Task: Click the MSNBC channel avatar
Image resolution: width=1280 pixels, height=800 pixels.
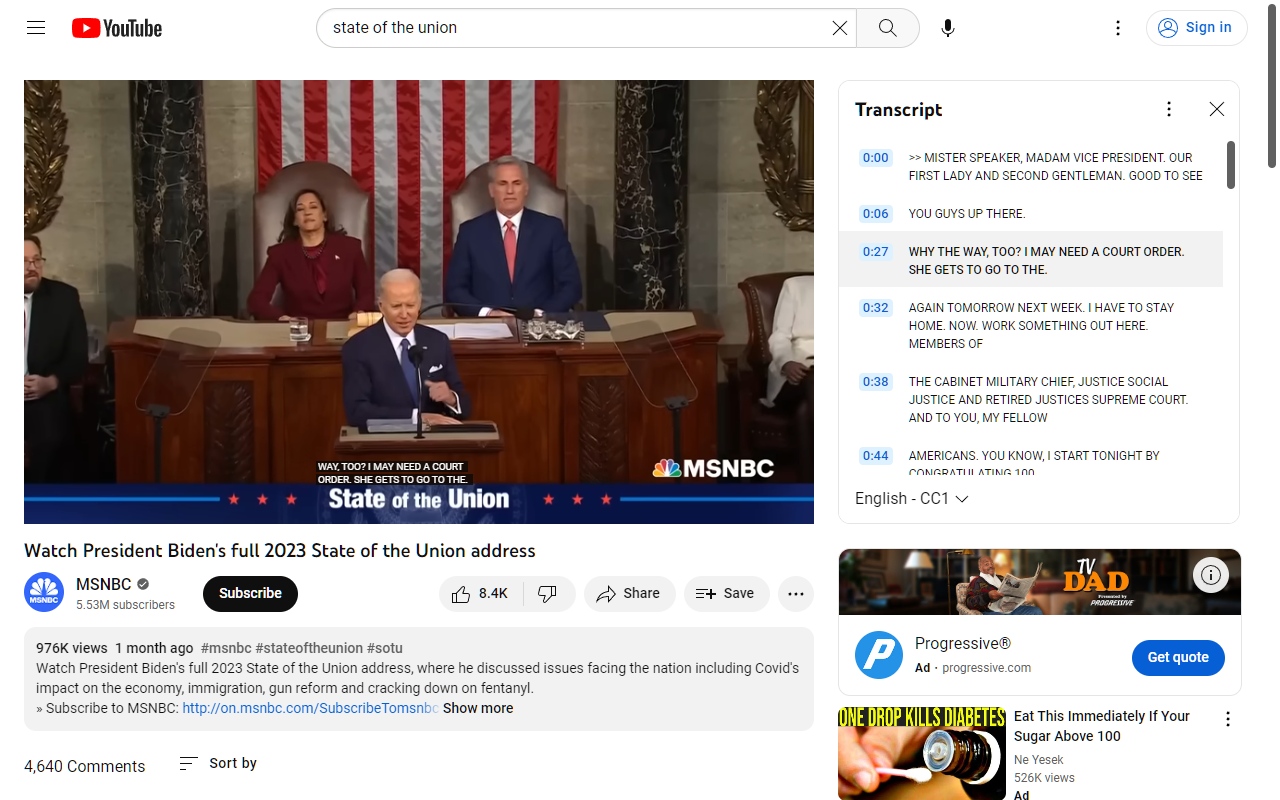Action: pos(44,593)
